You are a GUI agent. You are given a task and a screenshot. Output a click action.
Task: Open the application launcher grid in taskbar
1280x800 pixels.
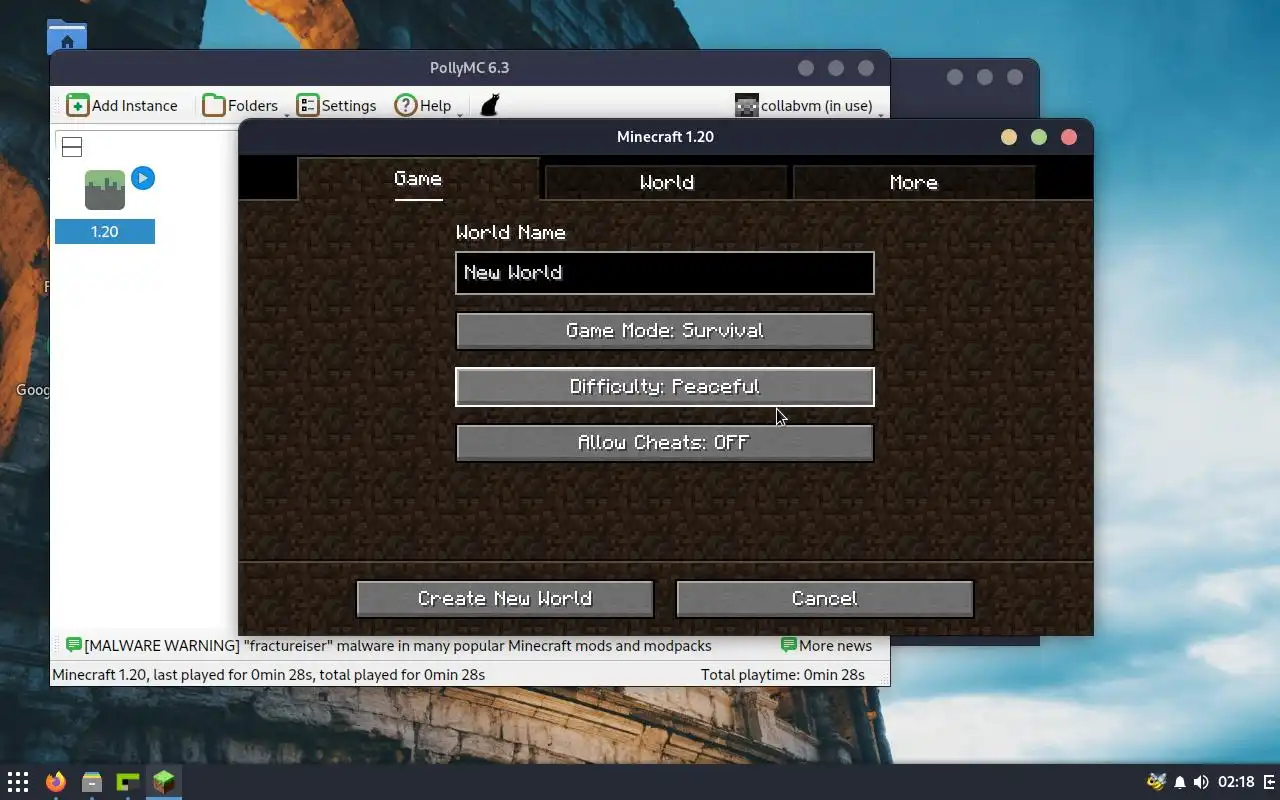pos(18,782)
